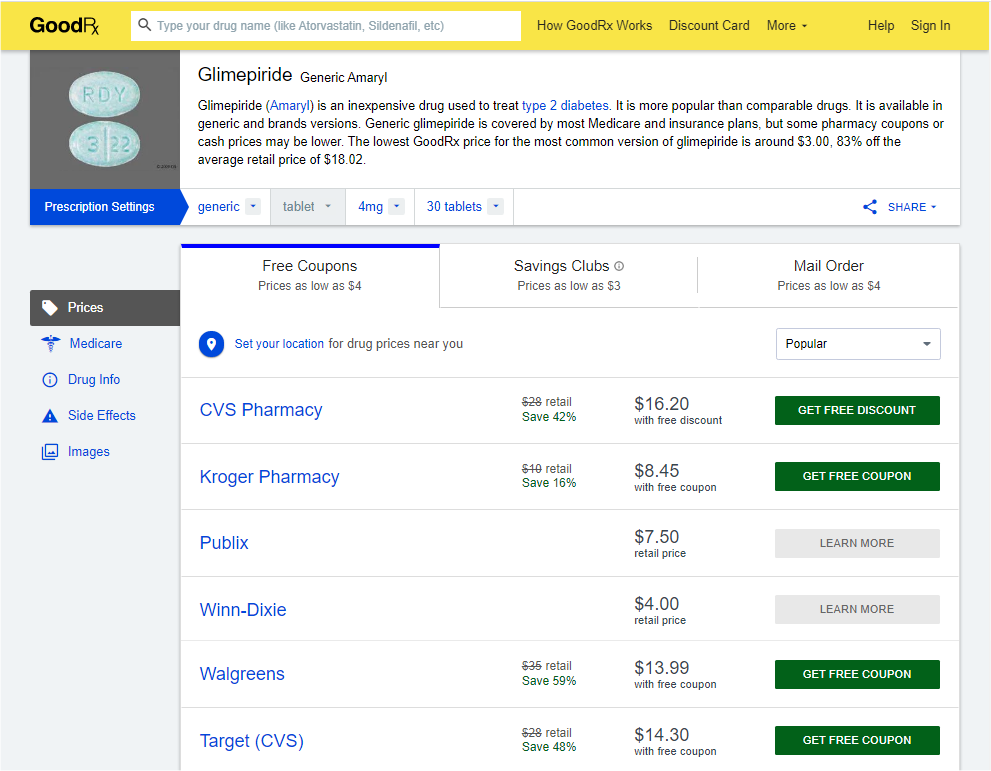
Task: Open the Walgreens pharmacy link
Action: [242, 674]
